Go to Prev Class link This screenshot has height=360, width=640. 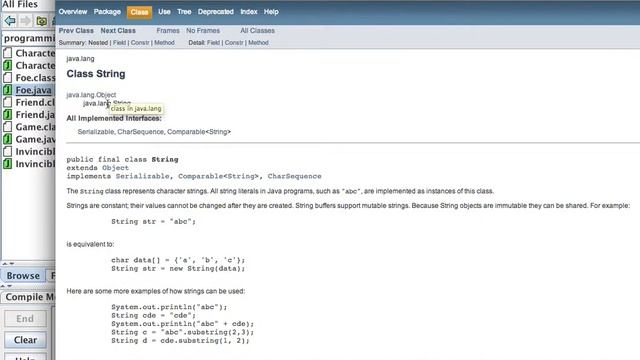coord(76,31)
